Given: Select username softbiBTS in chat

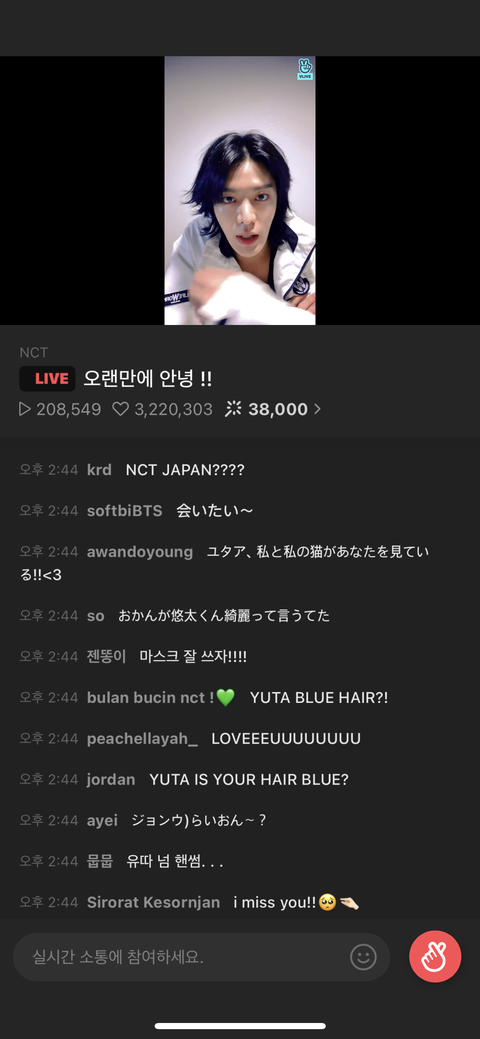Looking at the screenshot, I should pyautogui.click(x=125, y=511).
